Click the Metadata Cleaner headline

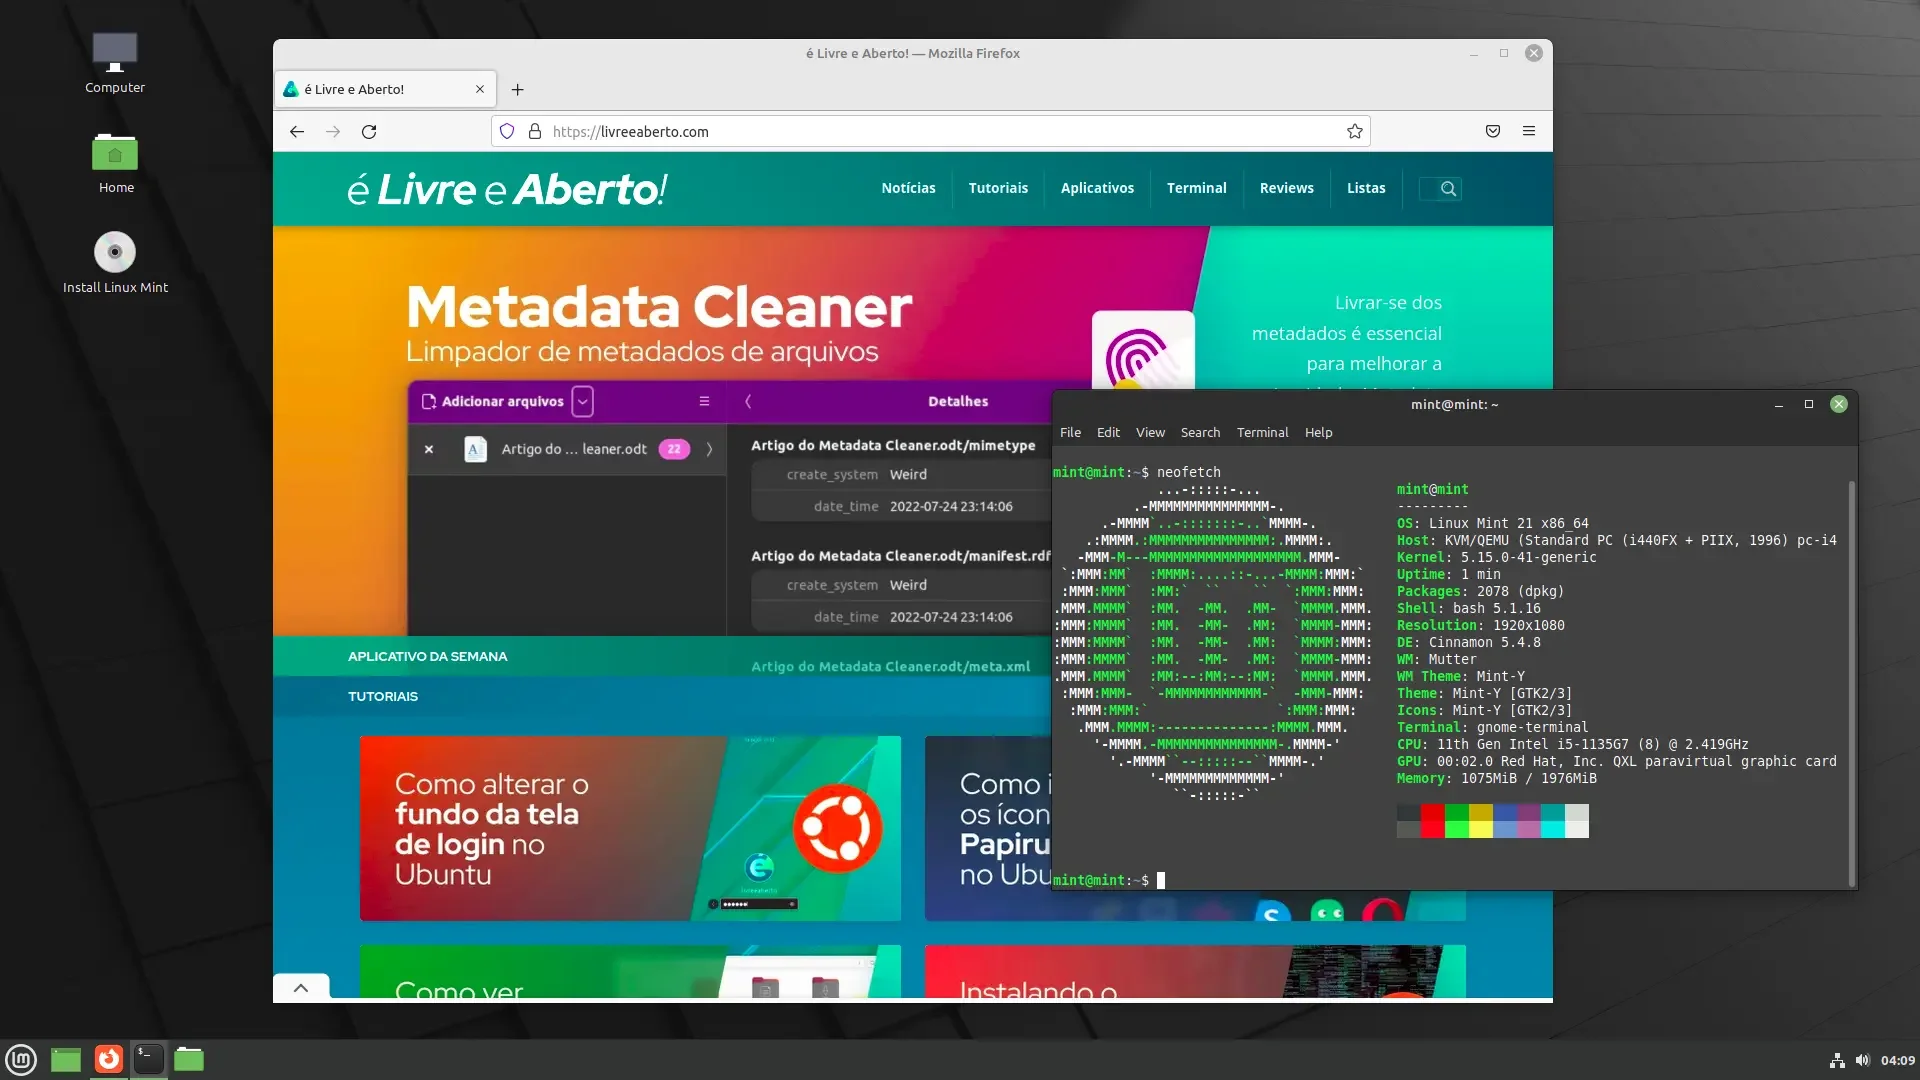pos(659,306)
